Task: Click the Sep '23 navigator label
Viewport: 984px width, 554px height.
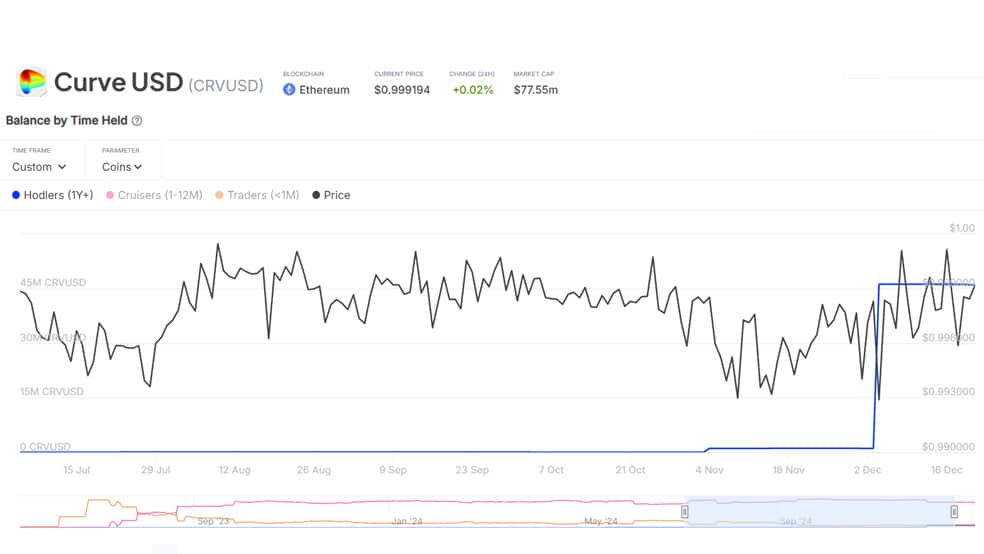Action: coord(213,521)
